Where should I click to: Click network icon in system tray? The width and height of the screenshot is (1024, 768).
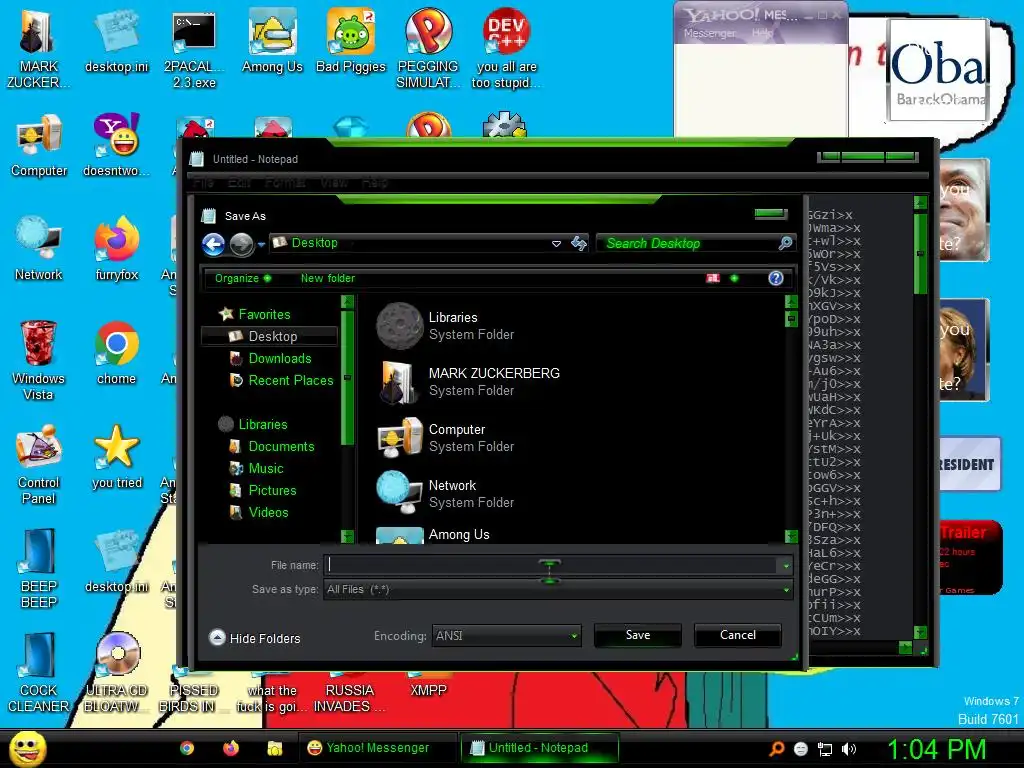pyautogui.click(x=825, y=749)
